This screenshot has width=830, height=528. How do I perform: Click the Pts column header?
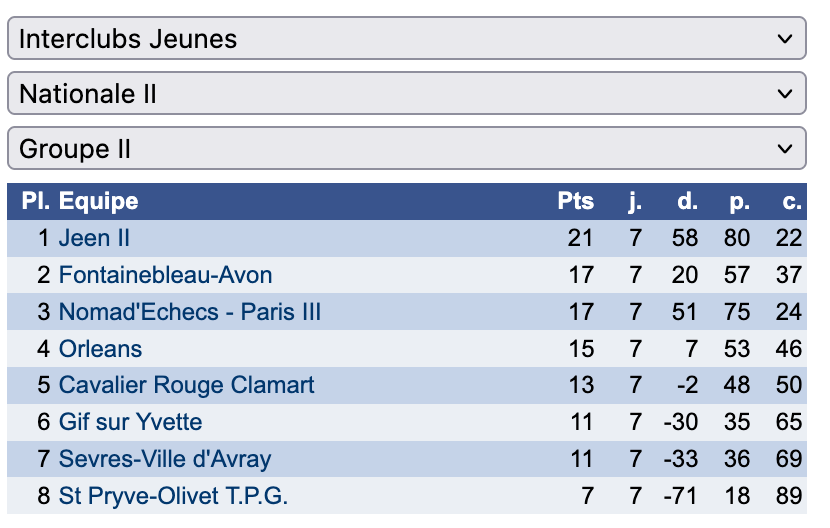[x=575, y=201]
